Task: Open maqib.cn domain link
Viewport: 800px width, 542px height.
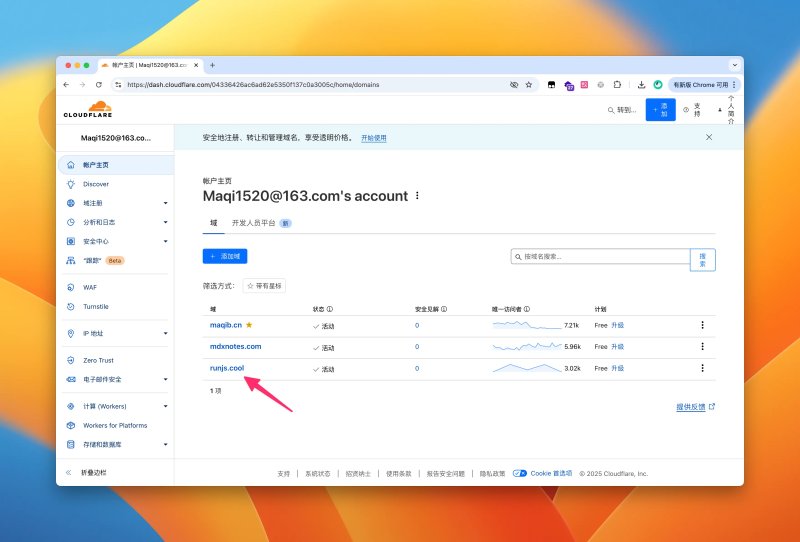Action: 226,325
